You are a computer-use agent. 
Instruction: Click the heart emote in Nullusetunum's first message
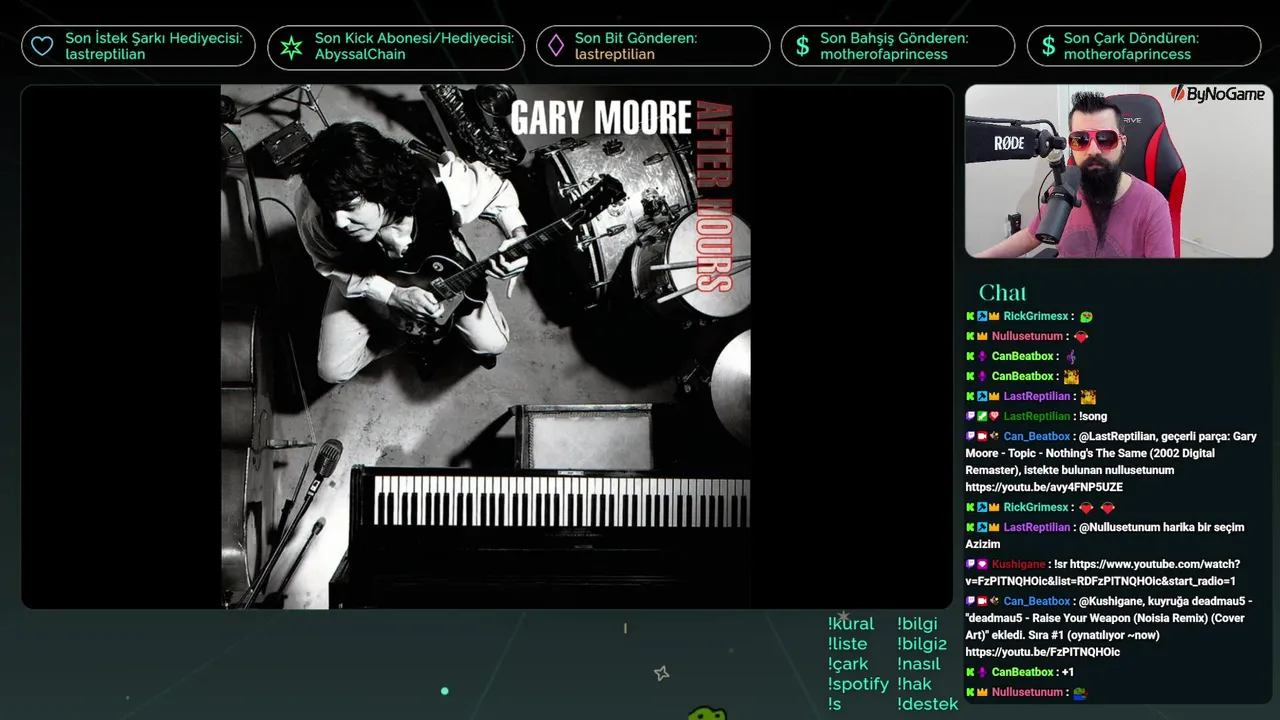click(1081, 337)
